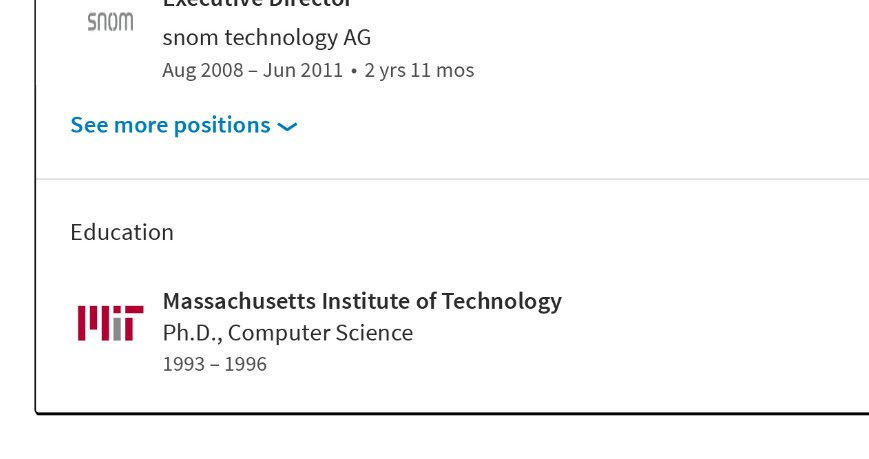Click the snom company logo

(x=110, y=22)
